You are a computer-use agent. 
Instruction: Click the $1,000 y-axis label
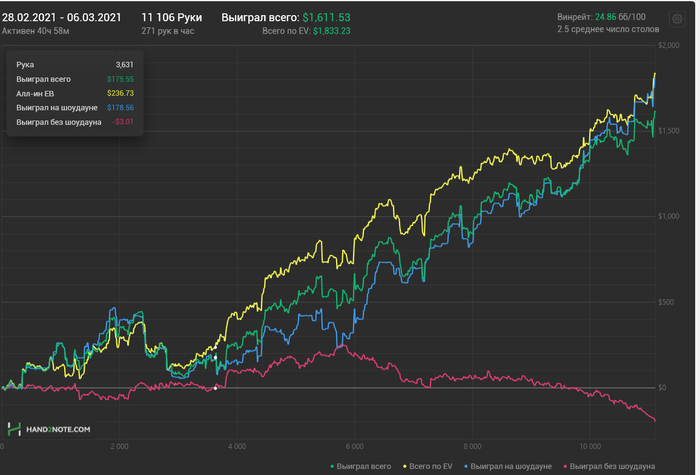click(x=669, y=216)
